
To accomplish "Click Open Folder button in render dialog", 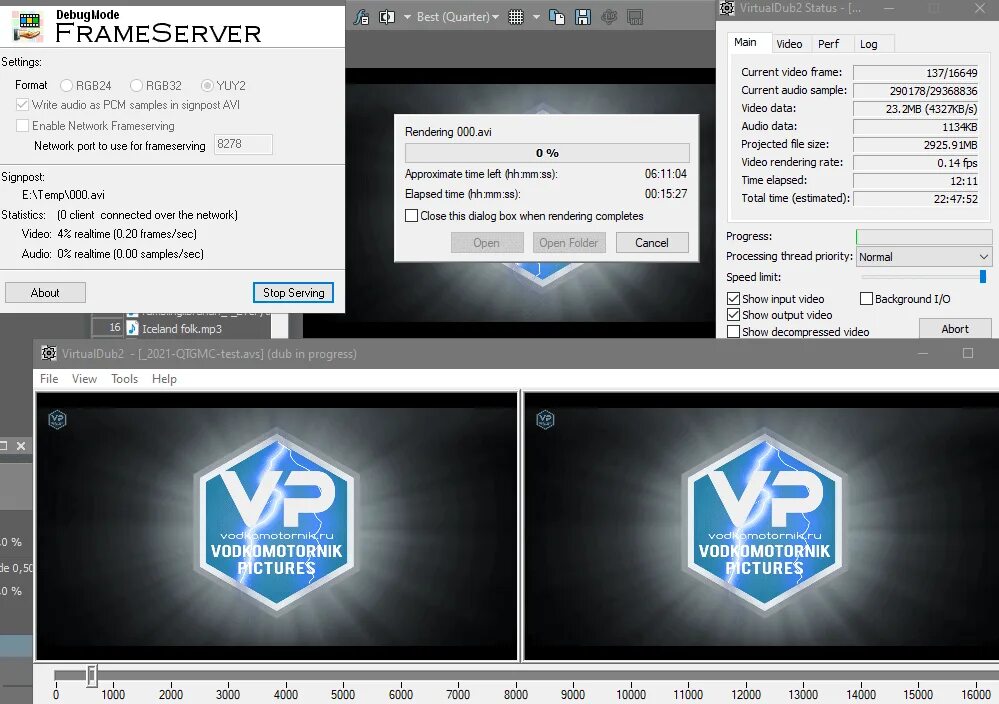I will click(569, 243).
